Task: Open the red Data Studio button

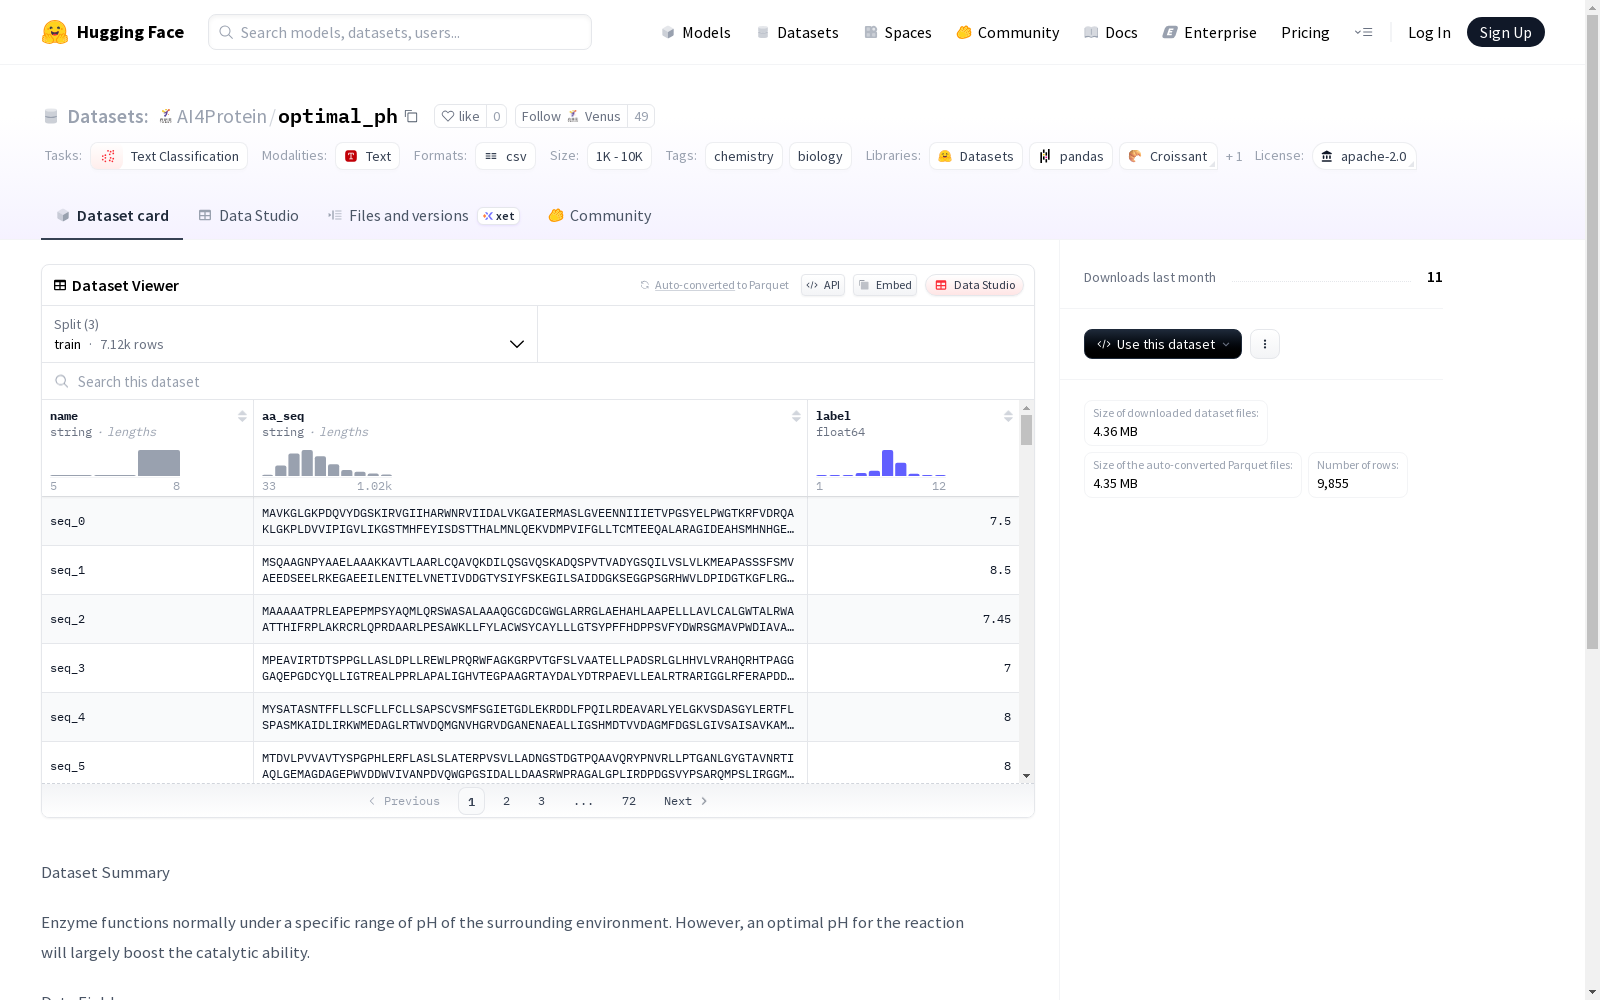Action: point(974,285)
